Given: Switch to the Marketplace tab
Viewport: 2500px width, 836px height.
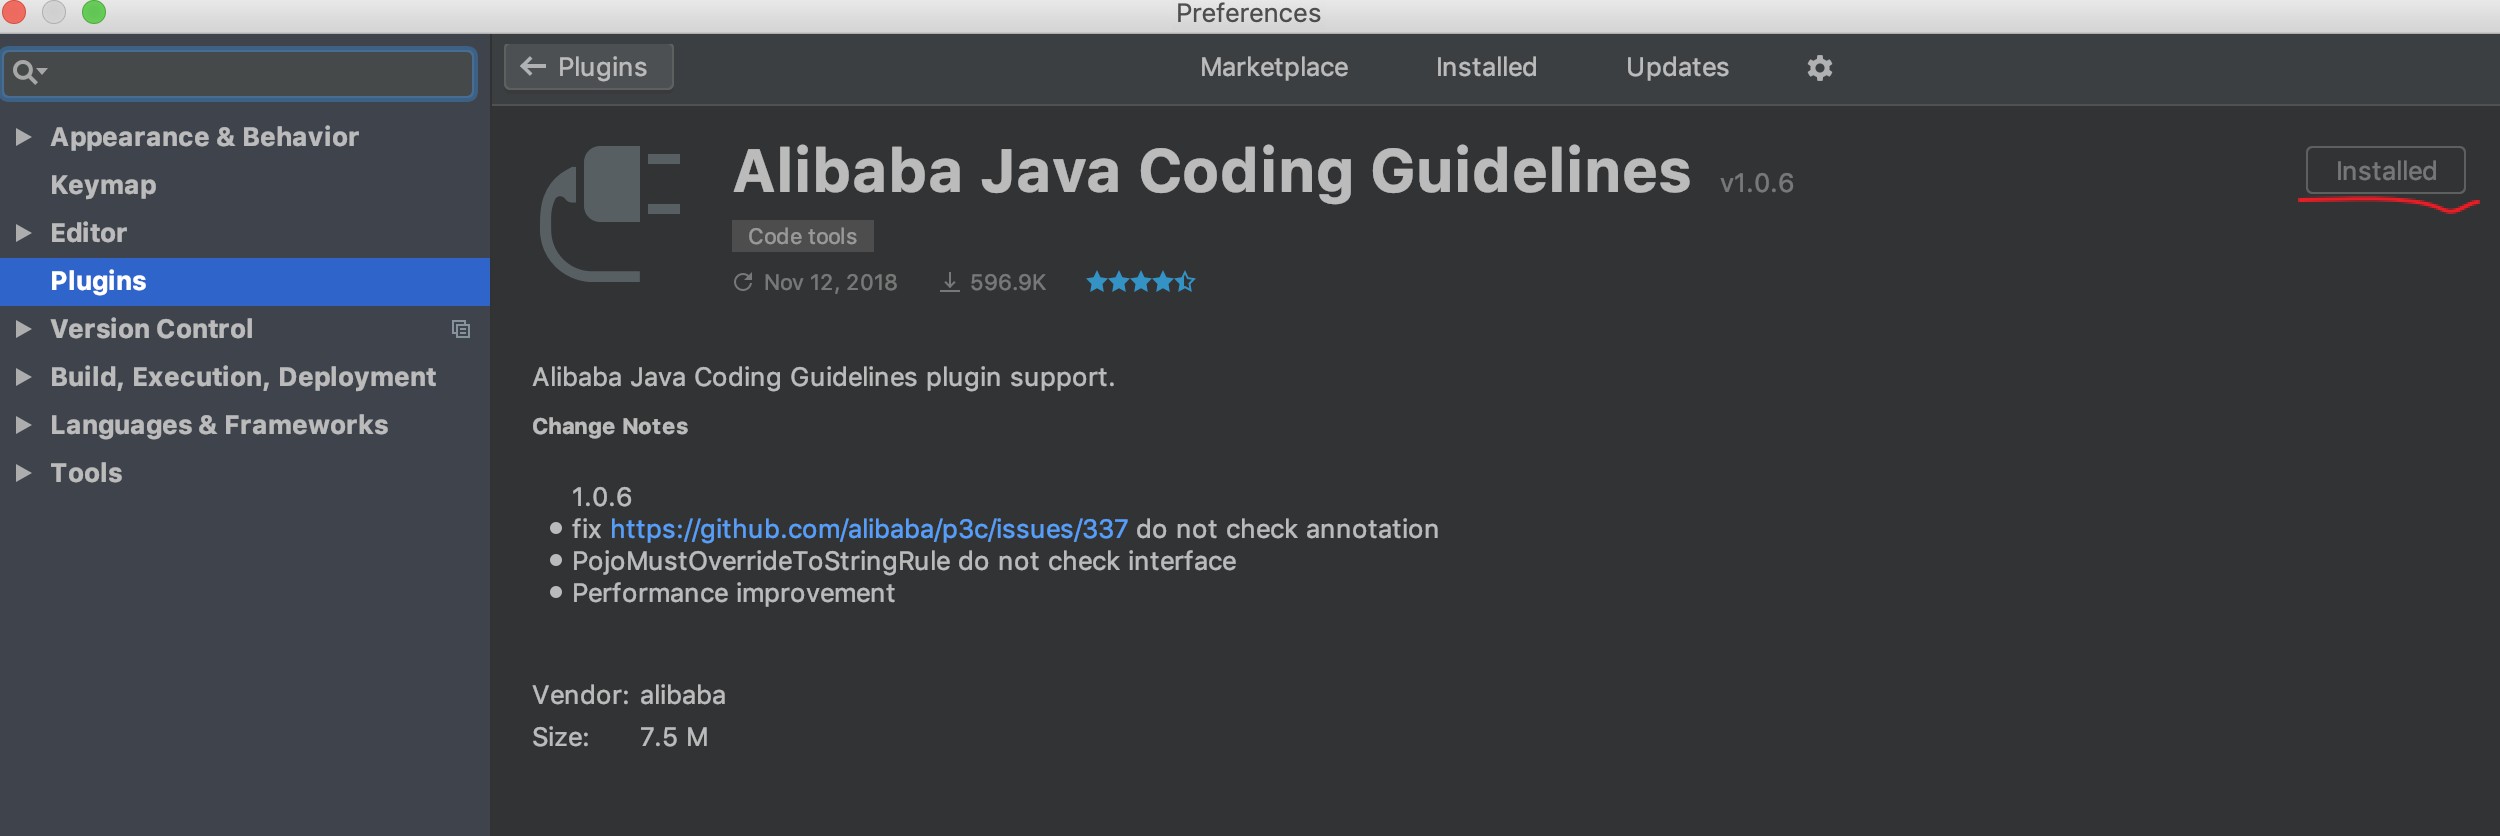Looking at the screenshot, I should click(x=1273, y=67).
